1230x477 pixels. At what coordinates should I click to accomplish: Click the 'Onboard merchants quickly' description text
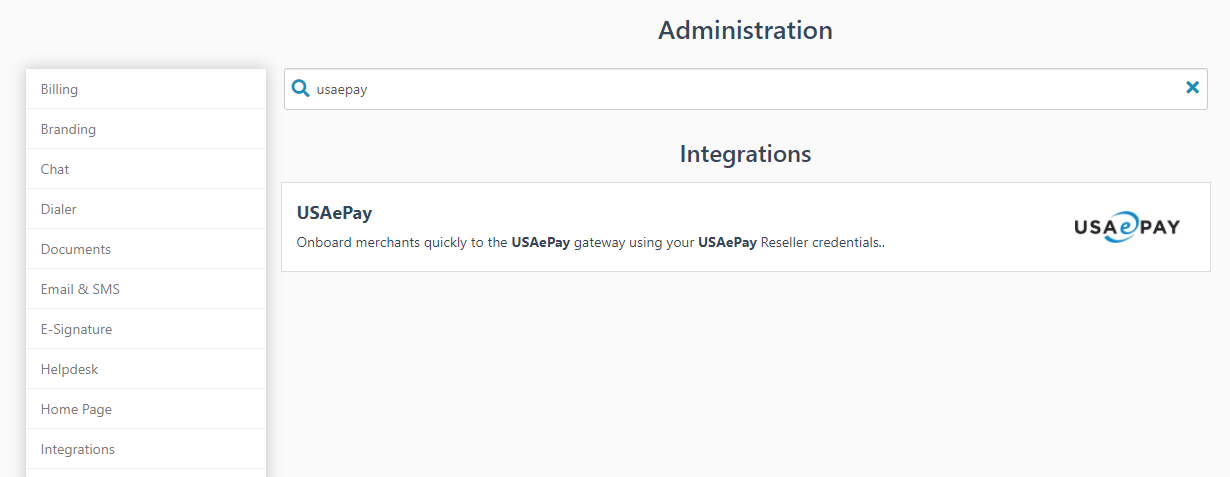402,242
